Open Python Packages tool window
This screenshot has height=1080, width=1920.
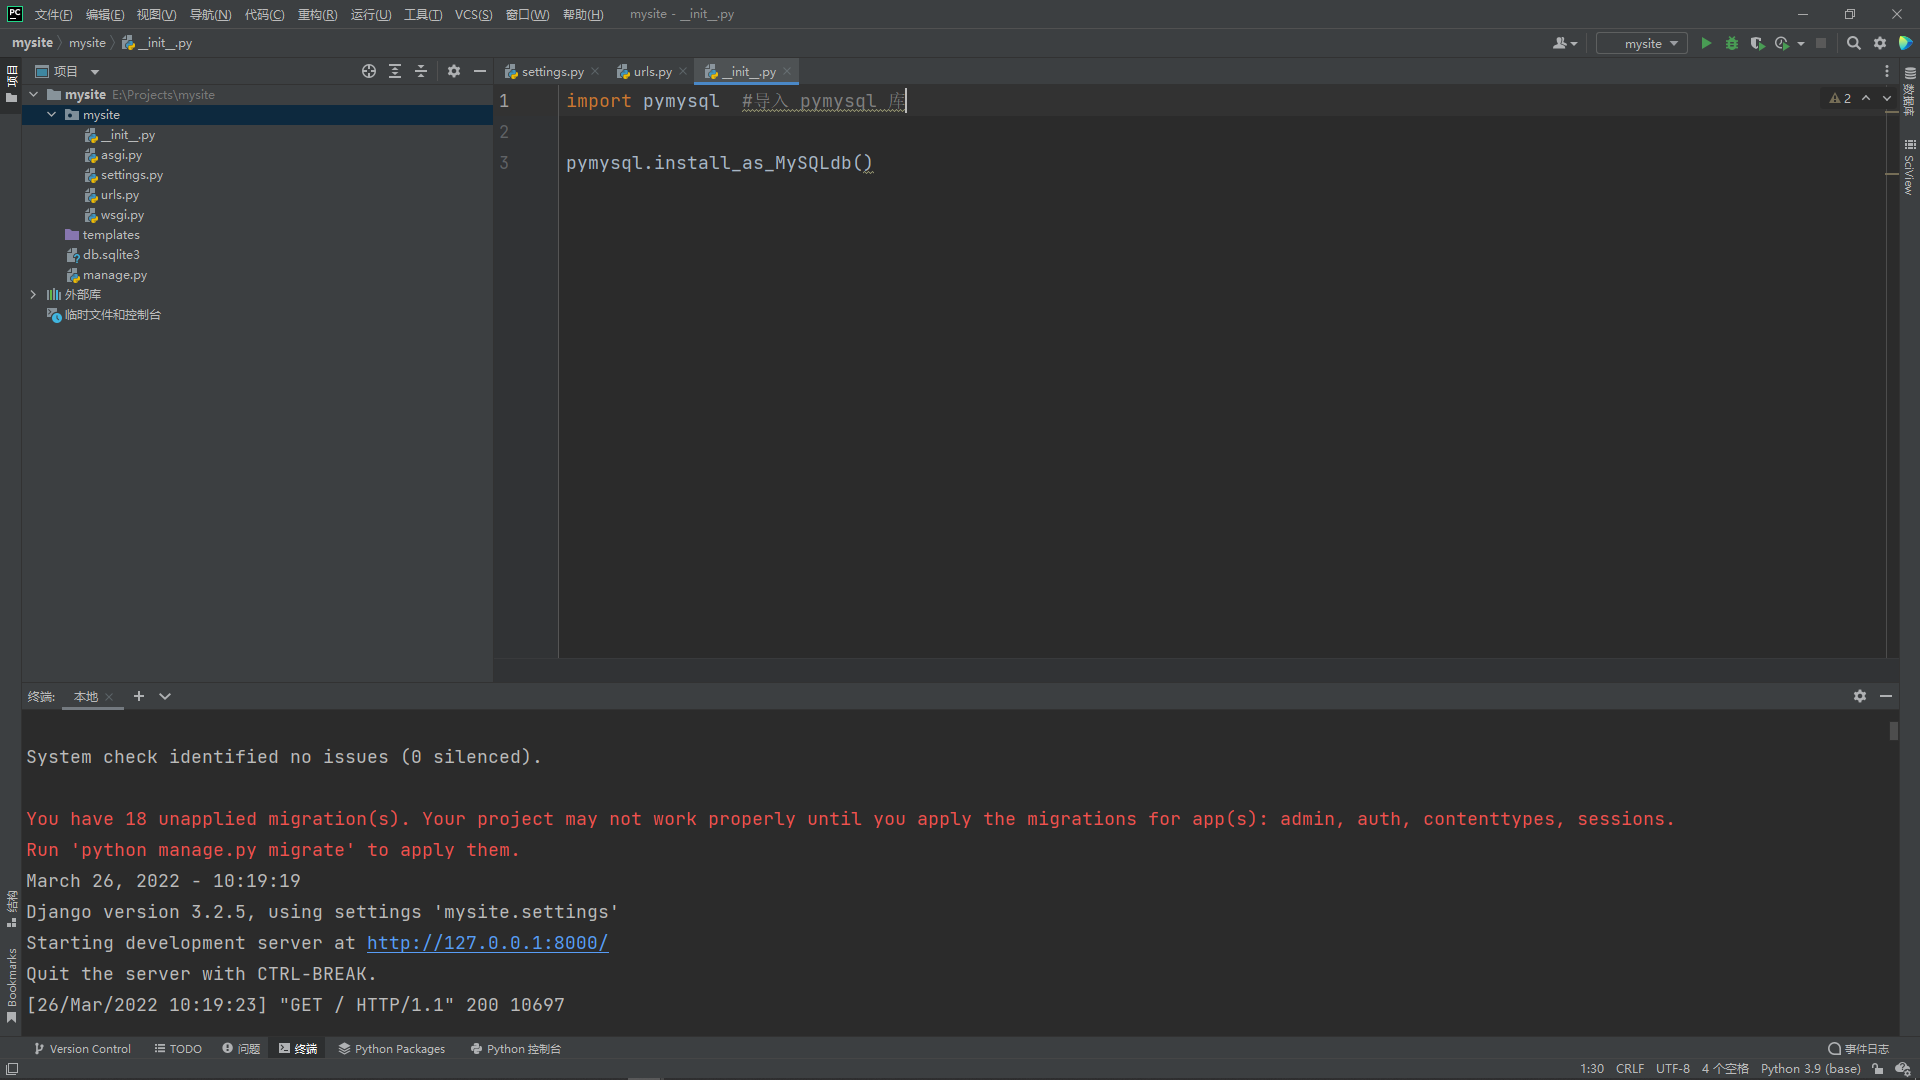coord(392,1048)
